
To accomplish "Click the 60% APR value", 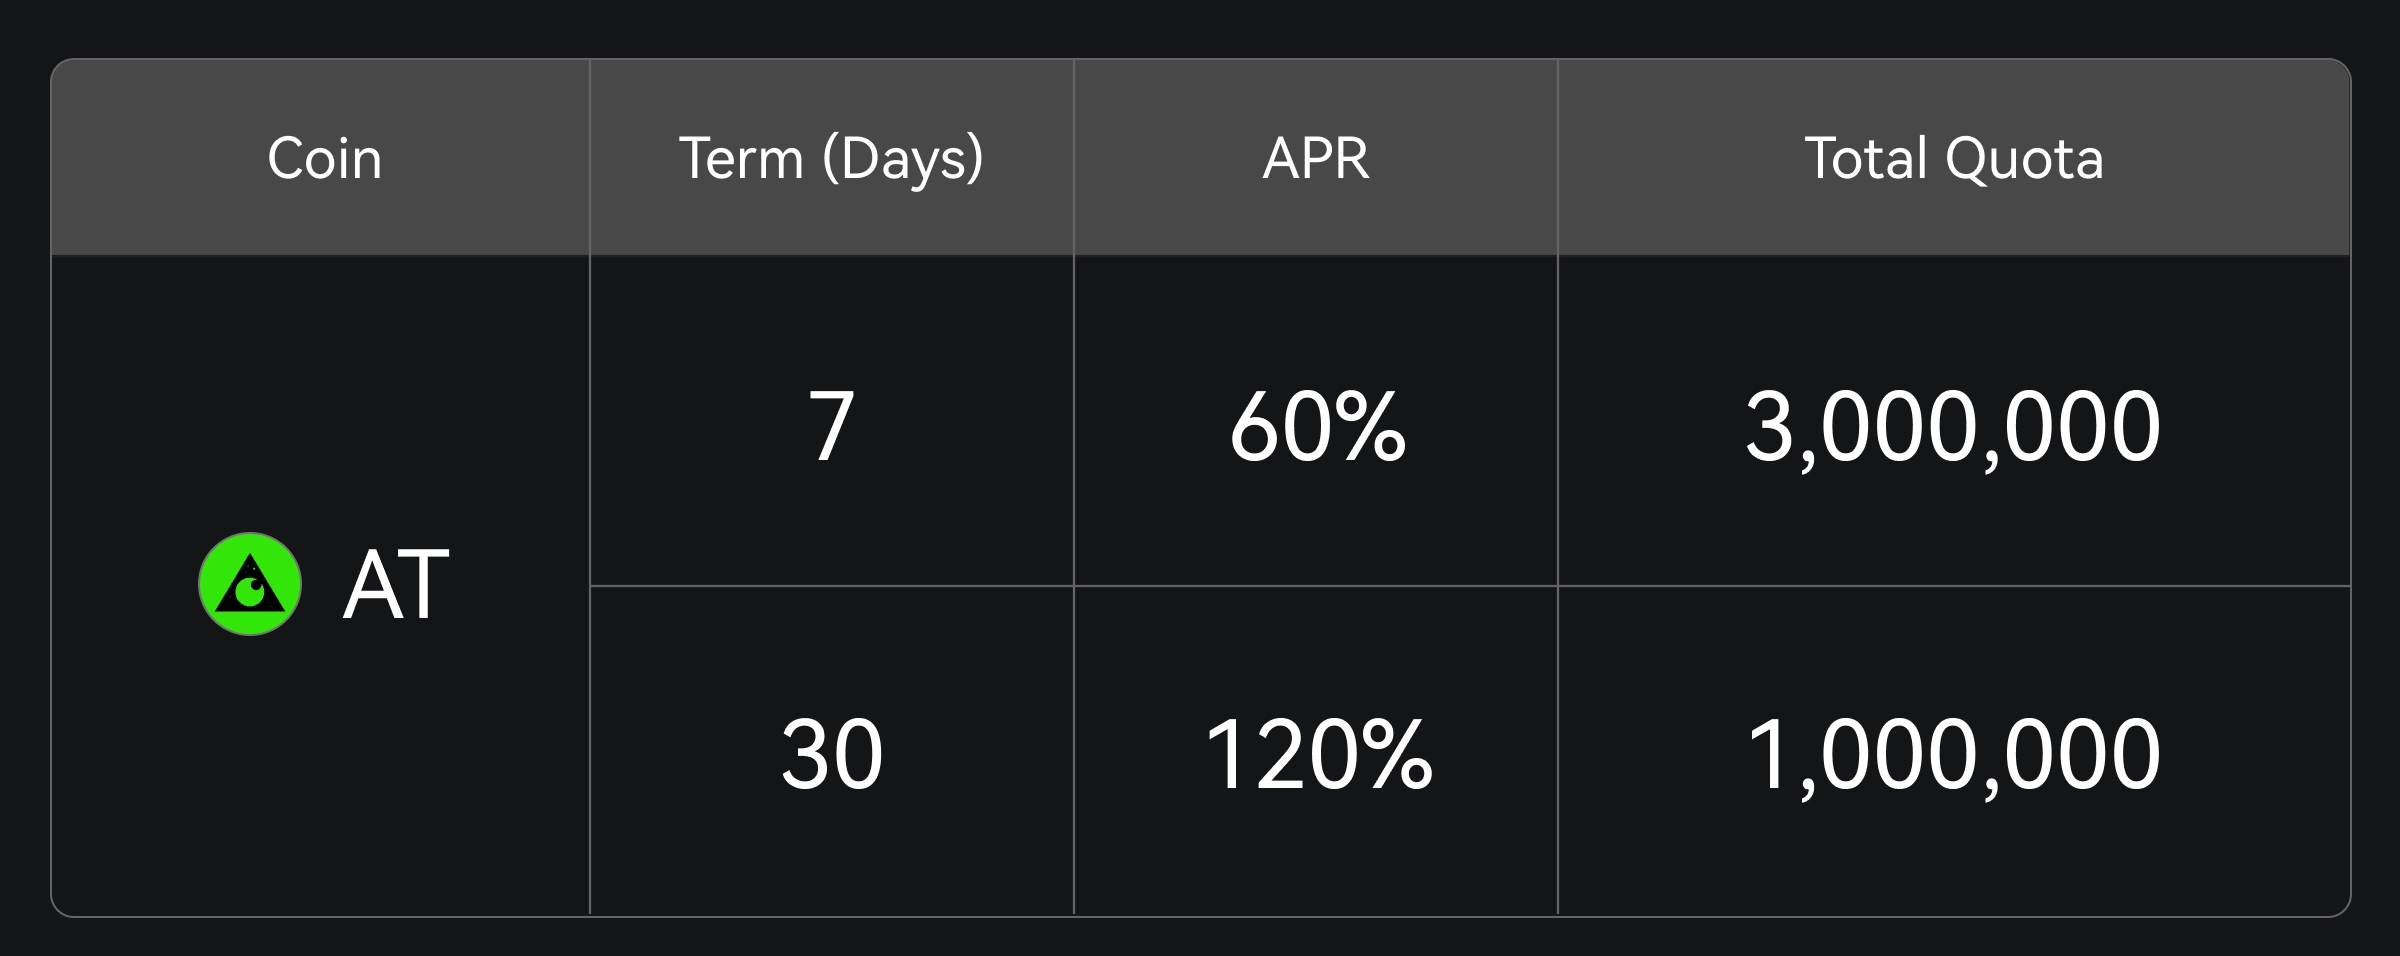I will point(1316,427).
